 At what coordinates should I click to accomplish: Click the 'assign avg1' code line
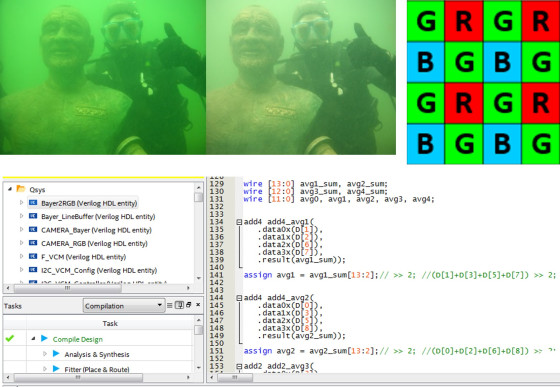point(400,275)
